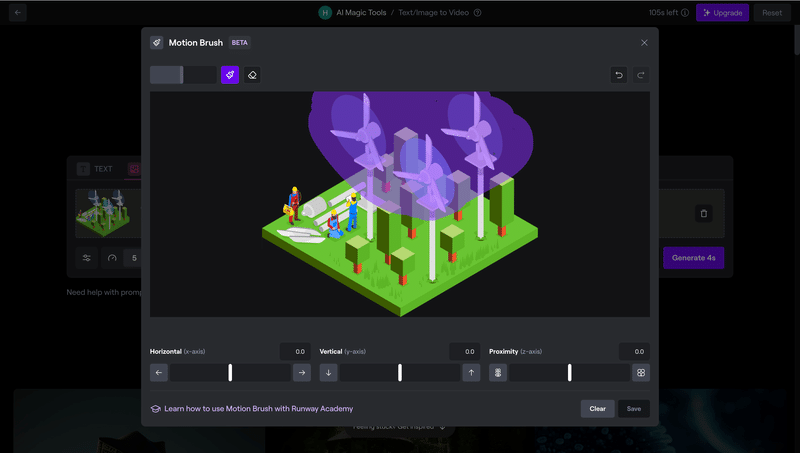
Task: Click the Upgrade button
Action: point(722,13)
